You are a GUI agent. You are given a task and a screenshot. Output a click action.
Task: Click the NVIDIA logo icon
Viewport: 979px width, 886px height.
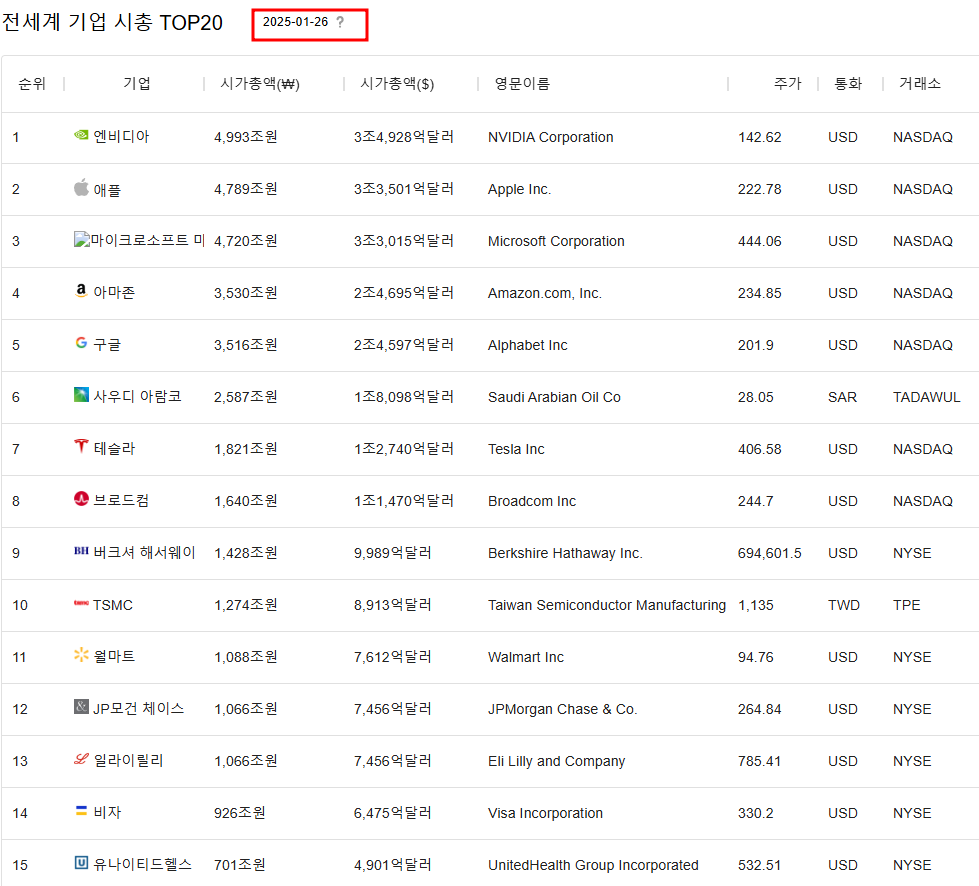81,135
